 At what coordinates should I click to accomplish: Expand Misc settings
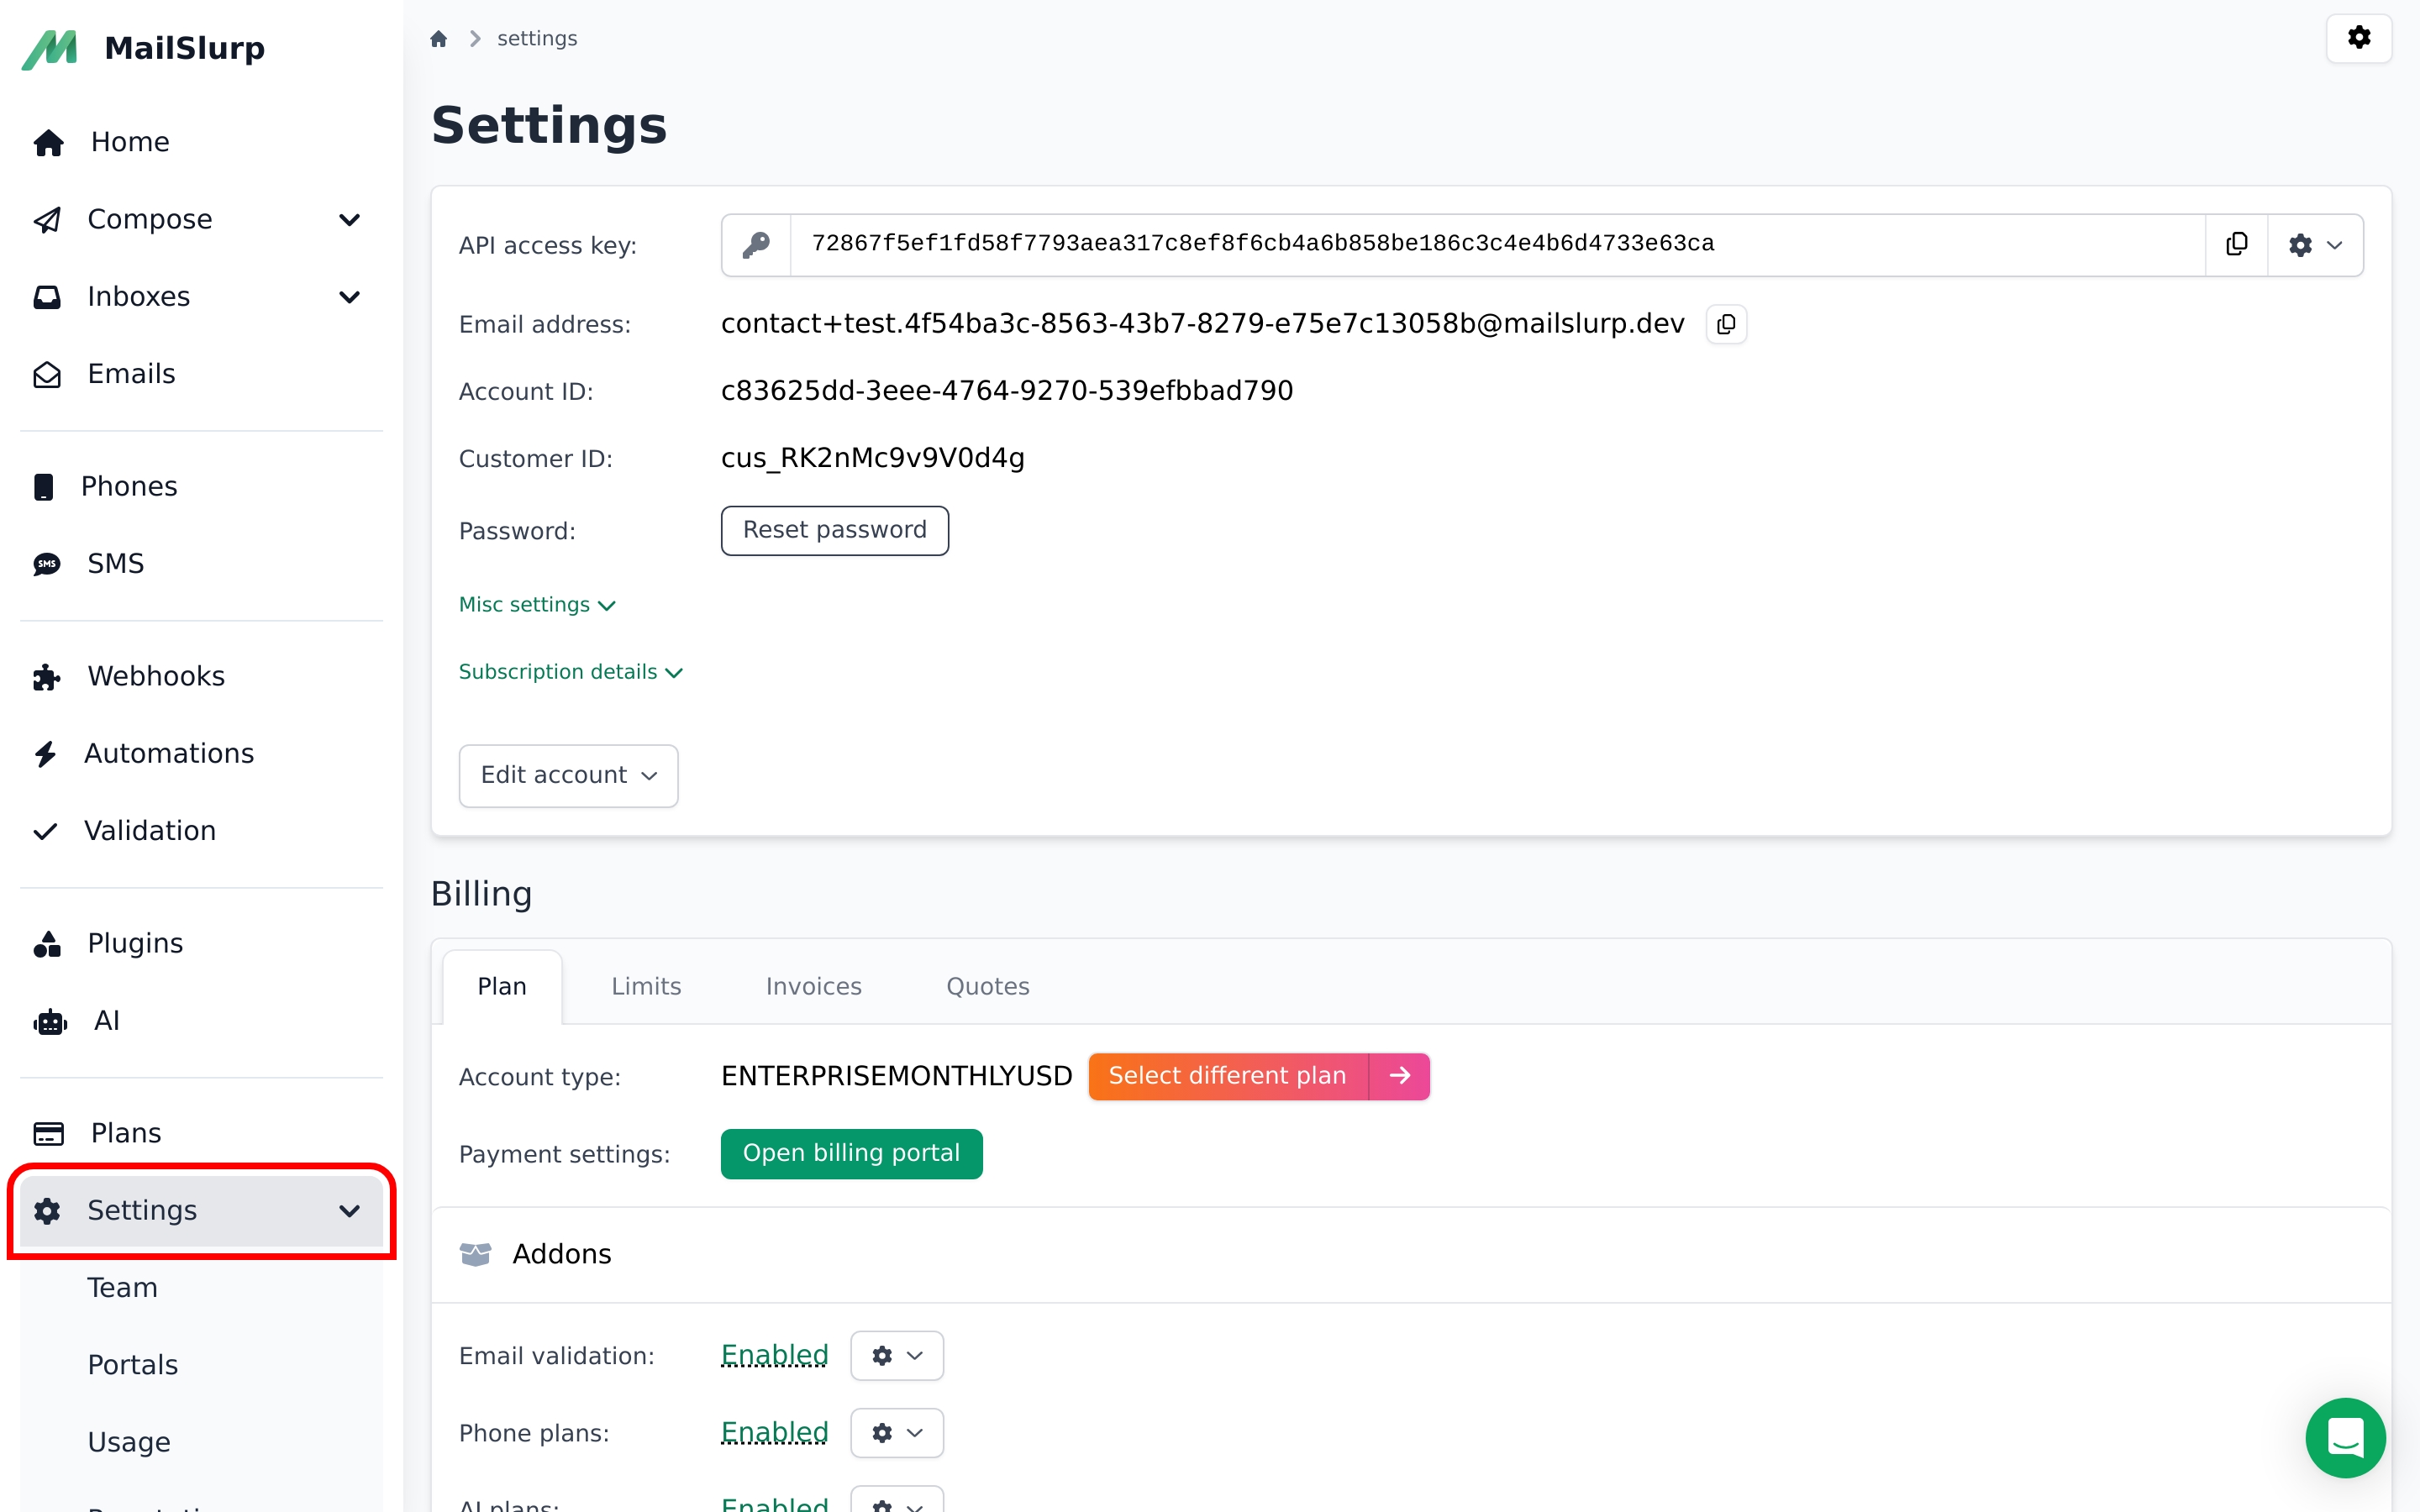[x=537, y=605]
